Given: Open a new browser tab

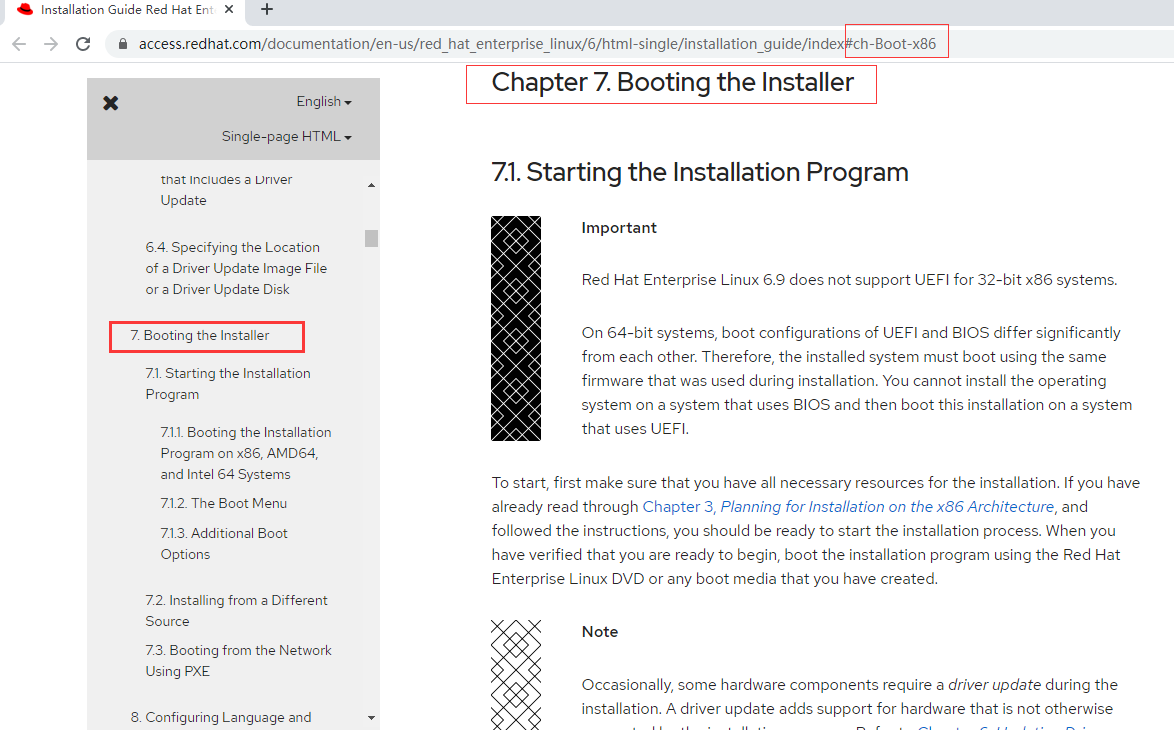Looking at the screenshot, I should point(267,10).
